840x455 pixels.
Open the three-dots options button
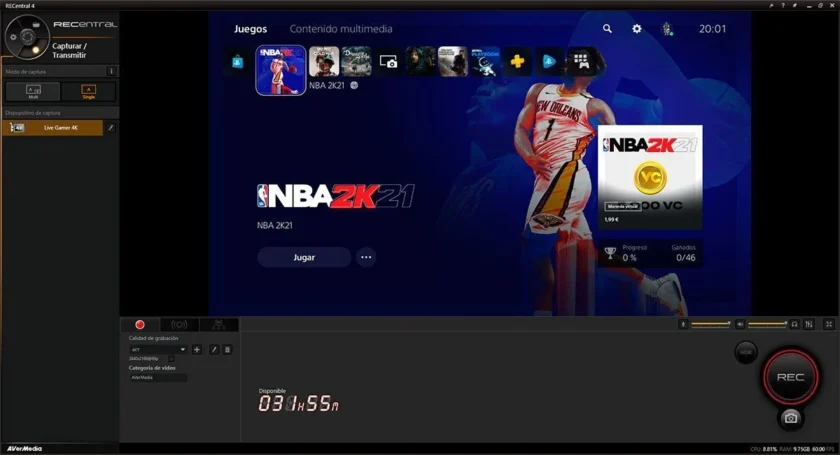pyautogui.click(x=366, y=257)
